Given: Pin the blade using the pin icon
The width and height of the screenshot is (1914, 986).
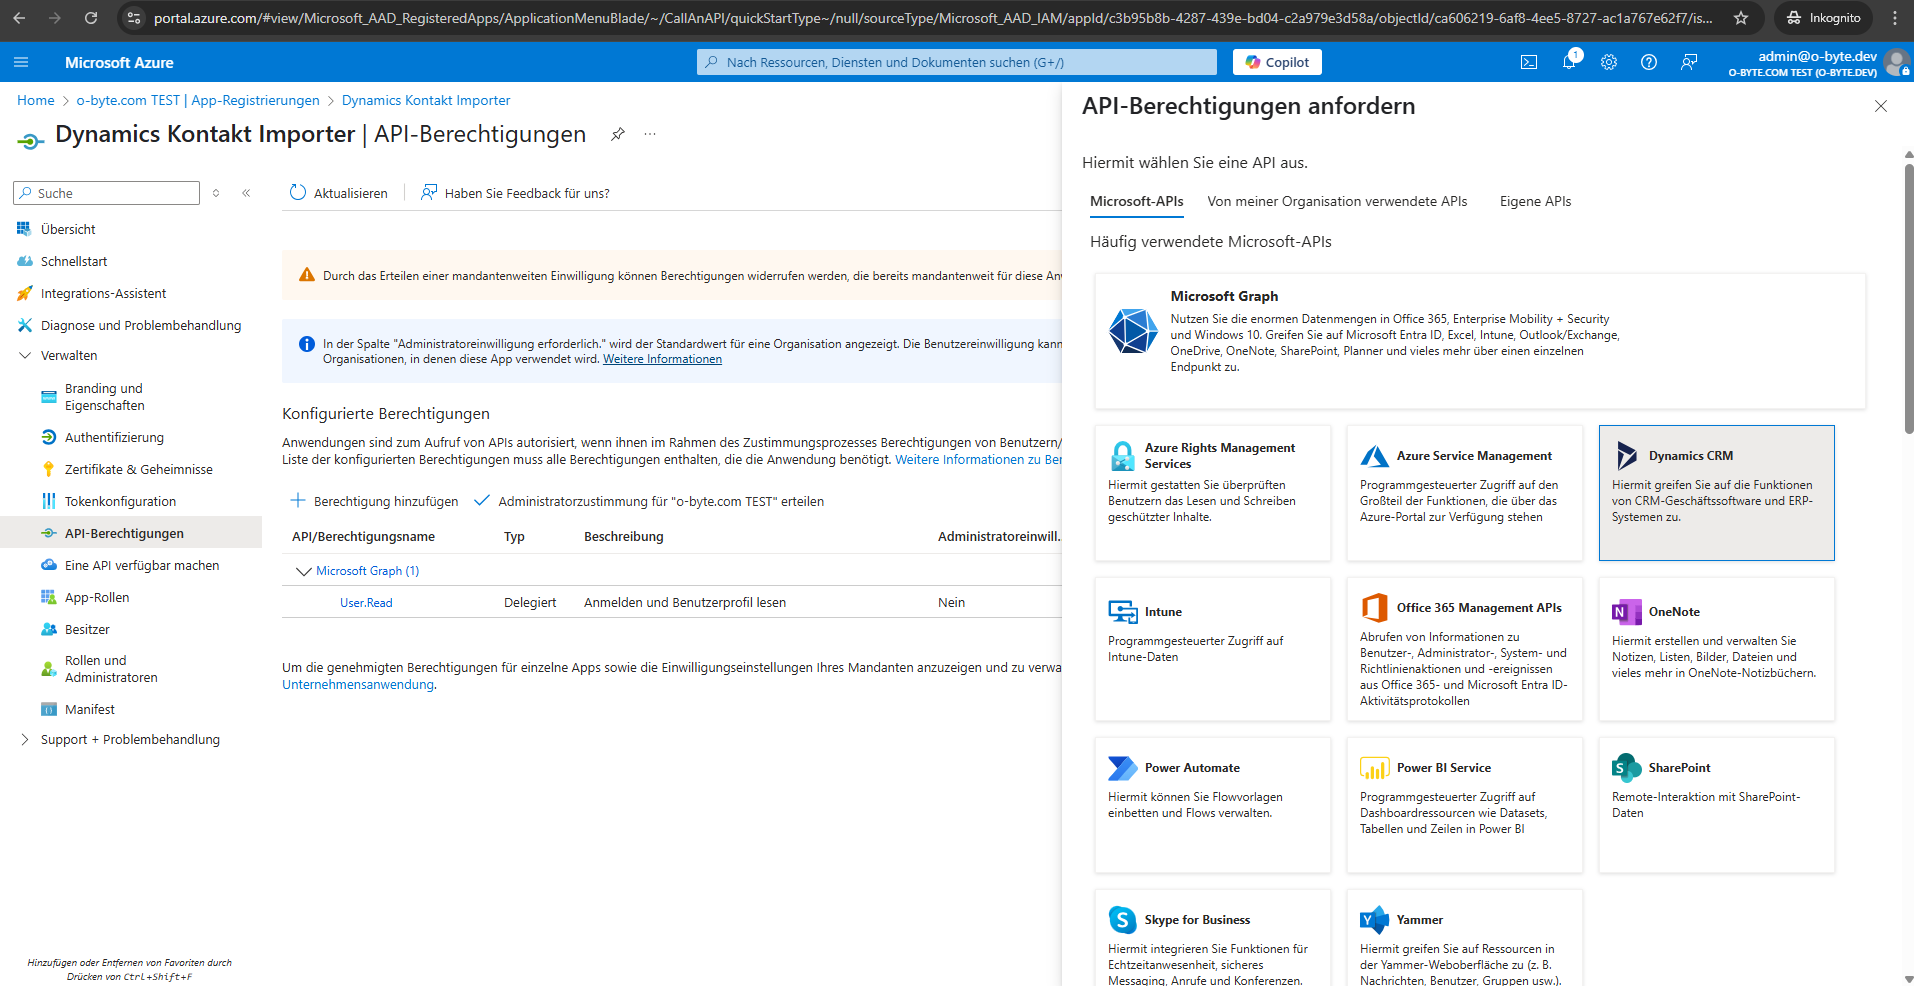Looking at the screenshot, I should (x=618, y=134).
